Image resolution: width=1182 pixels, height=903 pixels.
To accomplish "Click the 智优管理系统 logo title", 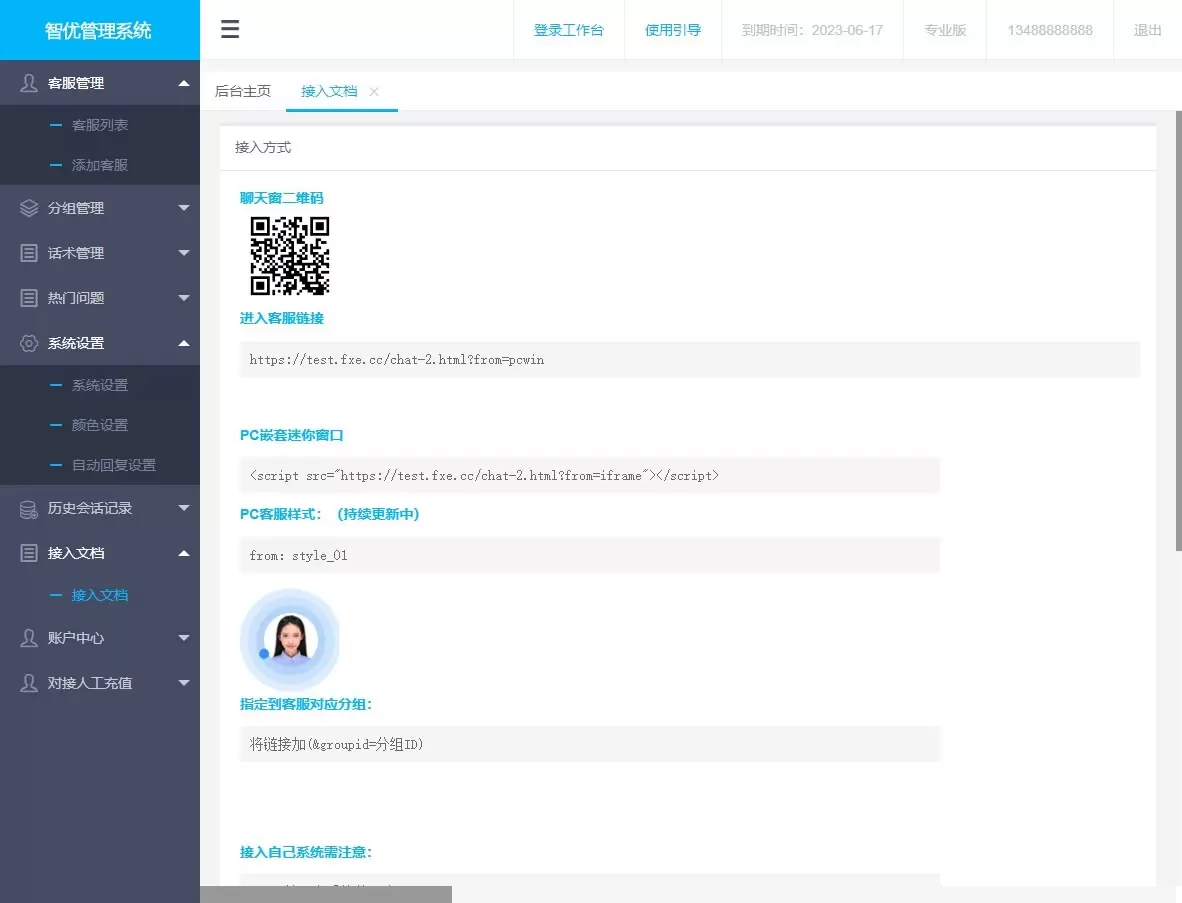I will (x=98, y=31).
